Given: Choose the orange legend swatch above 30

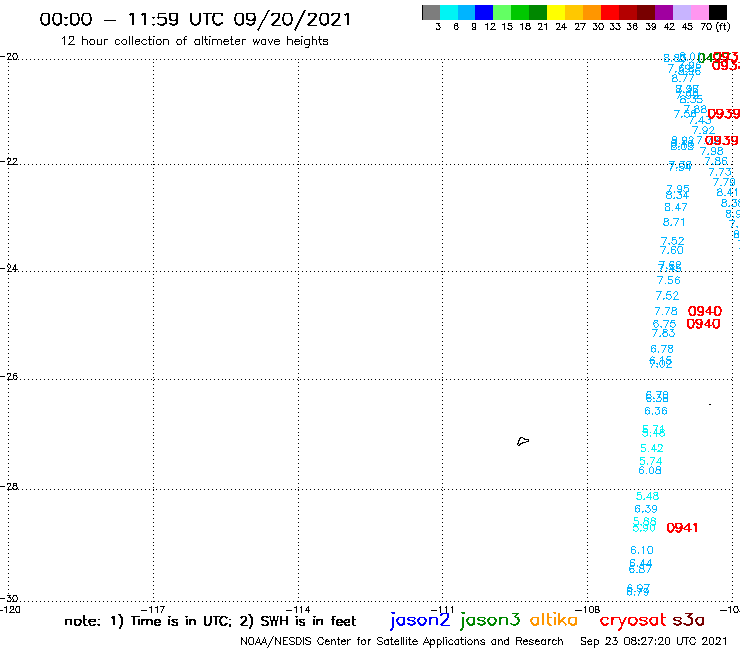Looking at the screenshot, I should point(592,12).
